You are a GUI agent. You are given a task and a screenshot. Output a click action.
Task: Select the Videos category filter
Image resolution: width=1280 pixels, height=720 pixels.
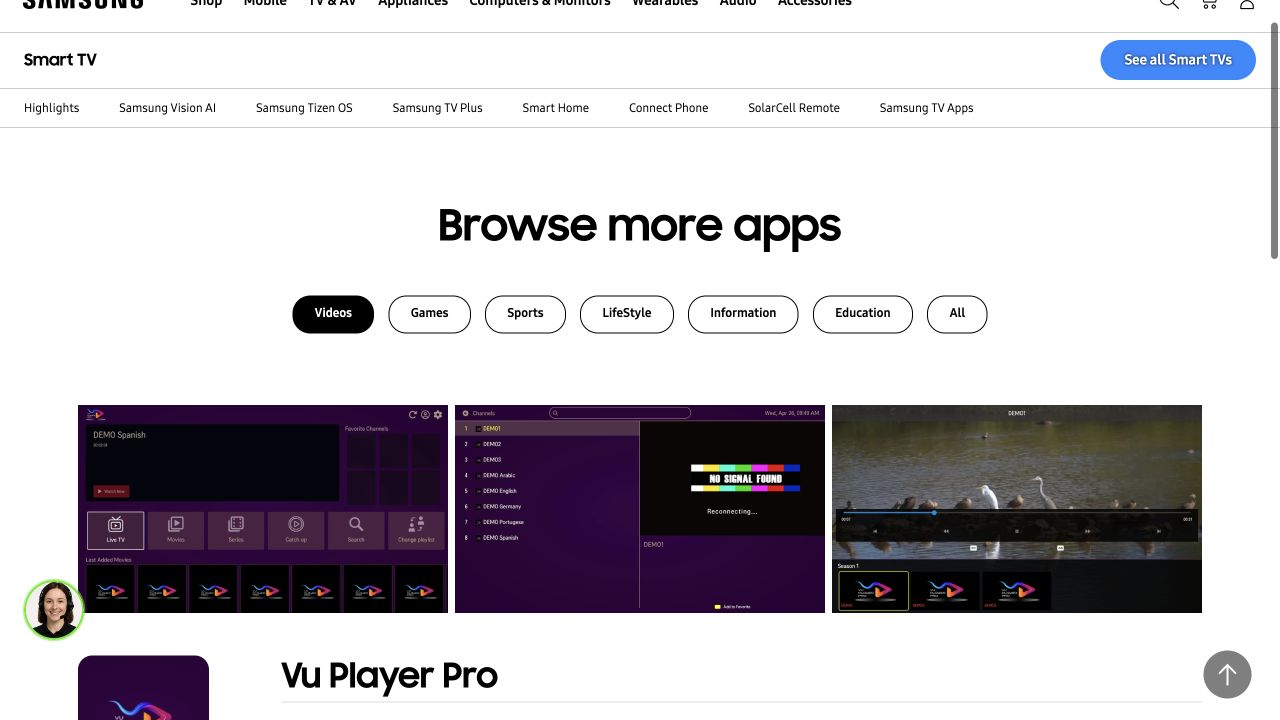(333, 314)
